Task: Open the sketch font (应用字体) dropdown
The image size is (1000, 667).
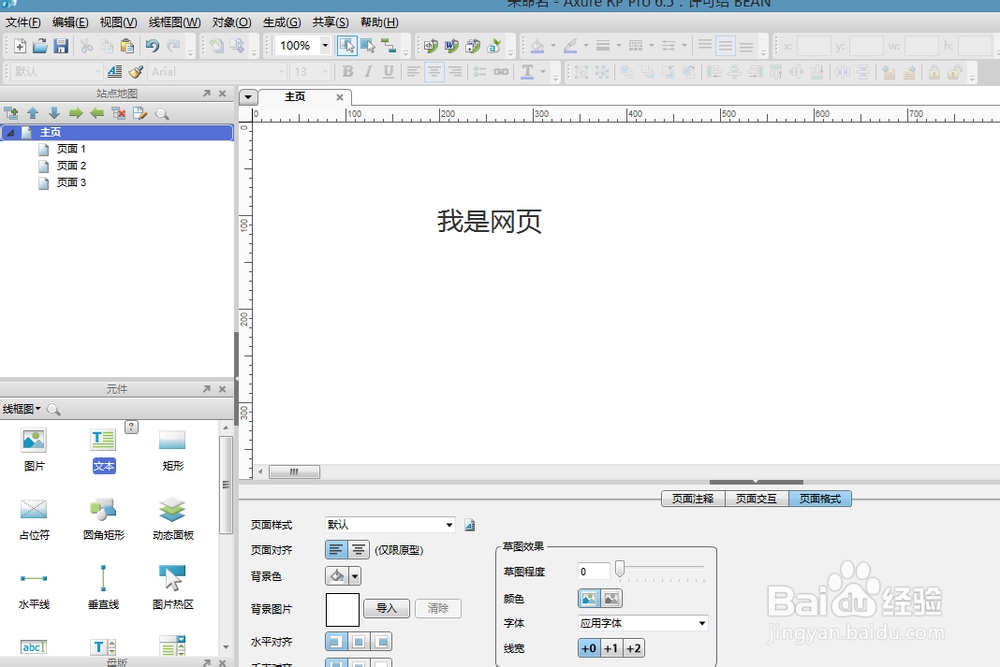Action: tap(702, 623)
